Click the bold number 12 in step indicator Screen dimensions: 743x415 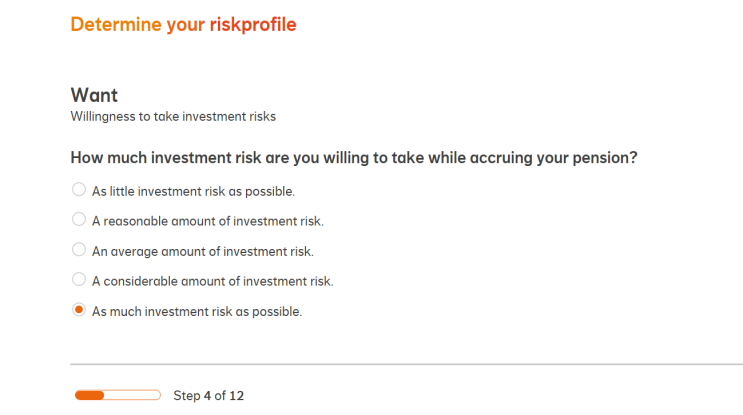point(236,396)
